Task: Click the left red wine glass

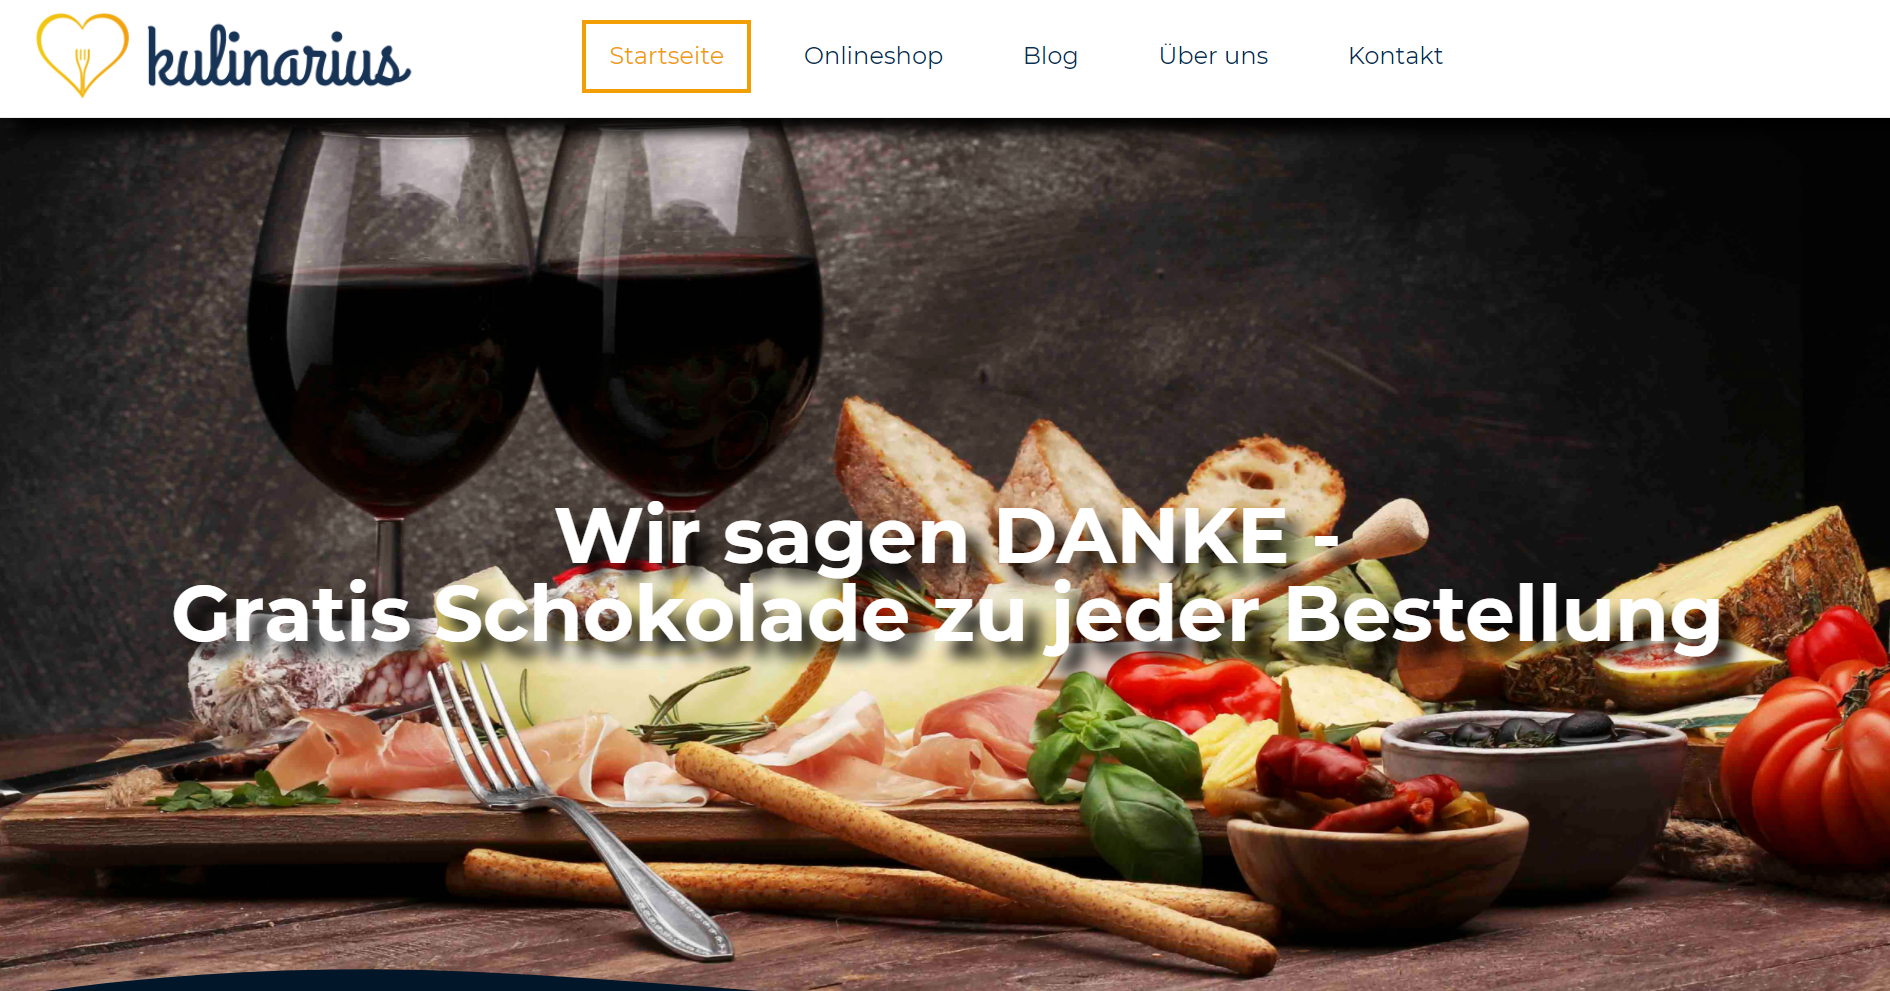Action: 390,330
